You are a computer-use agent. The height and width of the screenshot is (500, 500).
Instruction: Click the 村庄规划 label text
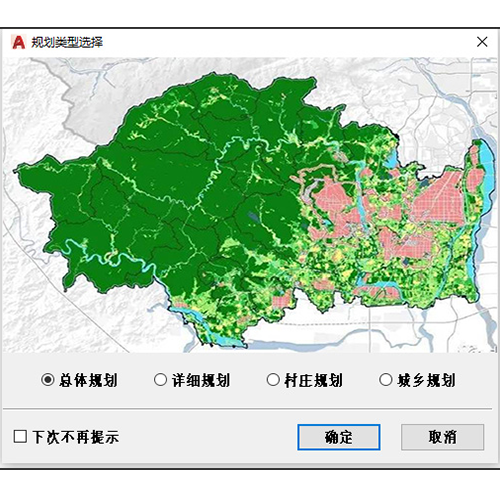(314, 380)
